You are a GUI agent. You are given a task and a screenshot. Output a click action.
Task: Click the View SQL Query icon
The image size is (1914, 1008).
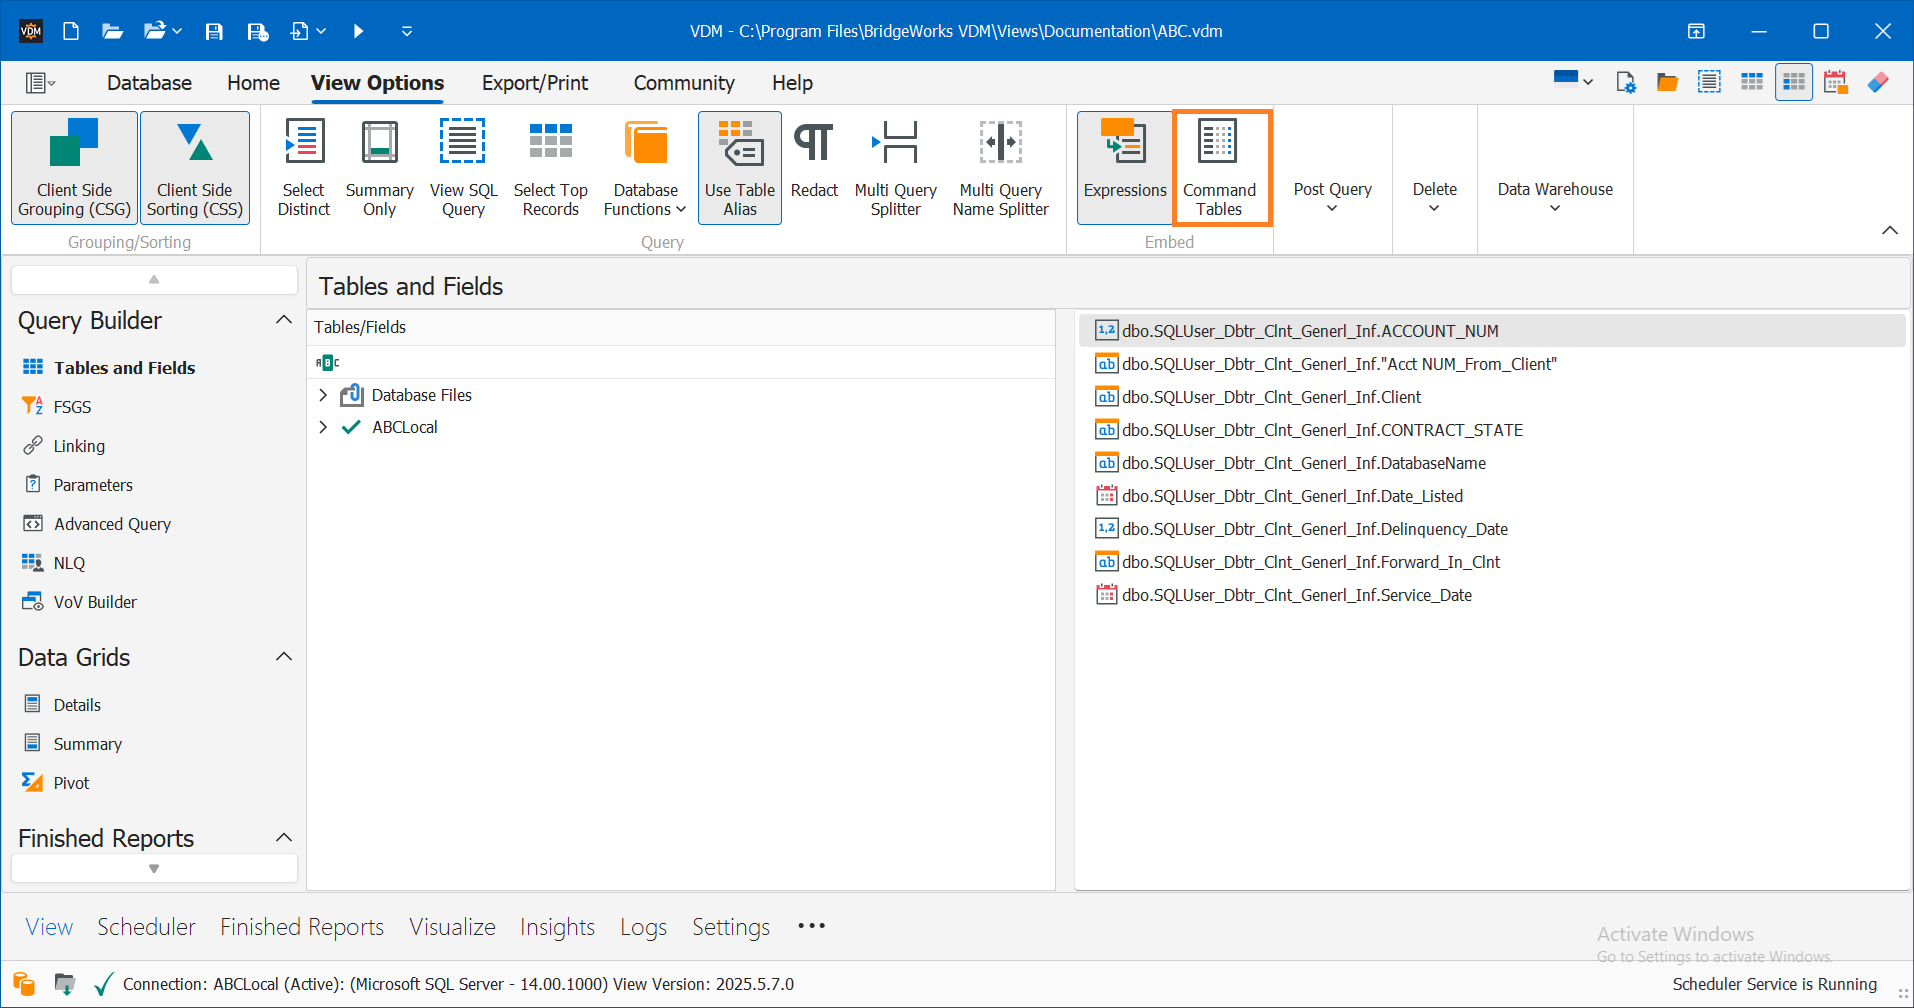pyautogui.click(x=462, y=167)
